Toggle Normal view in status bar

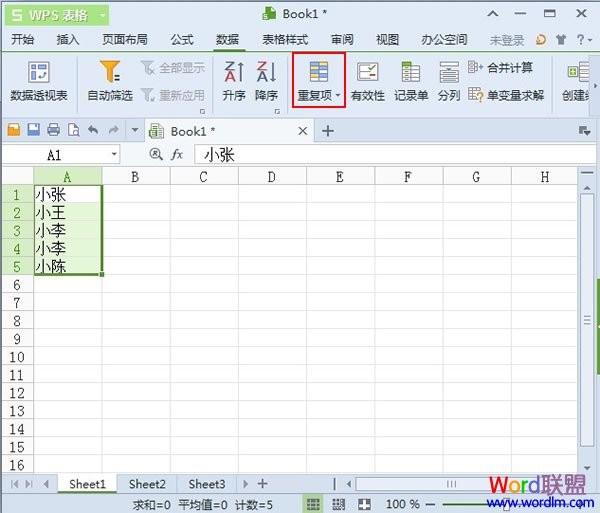(x=313, y=504)
